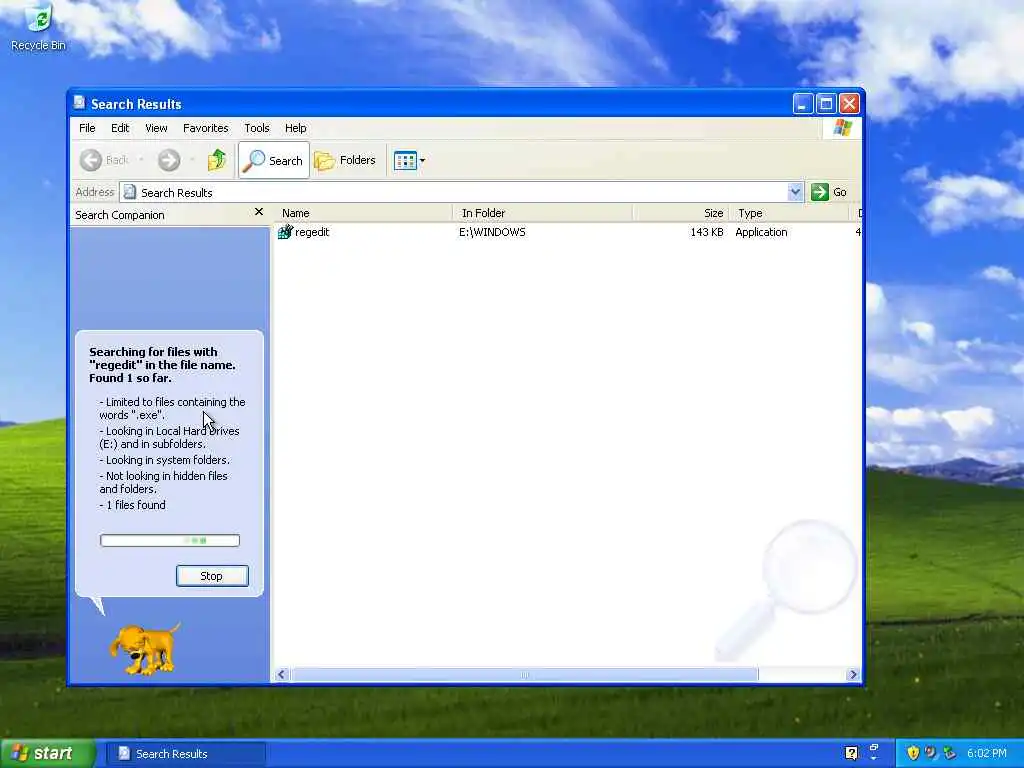Open the Favorites menu
Image resolution: width=1024 pixels, height=768 pixels.
click(206, 128)
